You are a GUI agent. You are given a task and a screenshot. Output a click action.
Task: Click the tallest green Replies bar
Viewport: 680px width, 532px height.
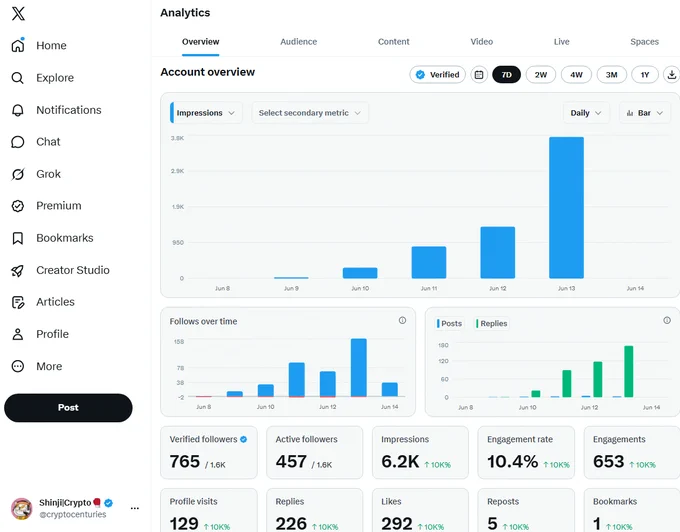point(628,372)
